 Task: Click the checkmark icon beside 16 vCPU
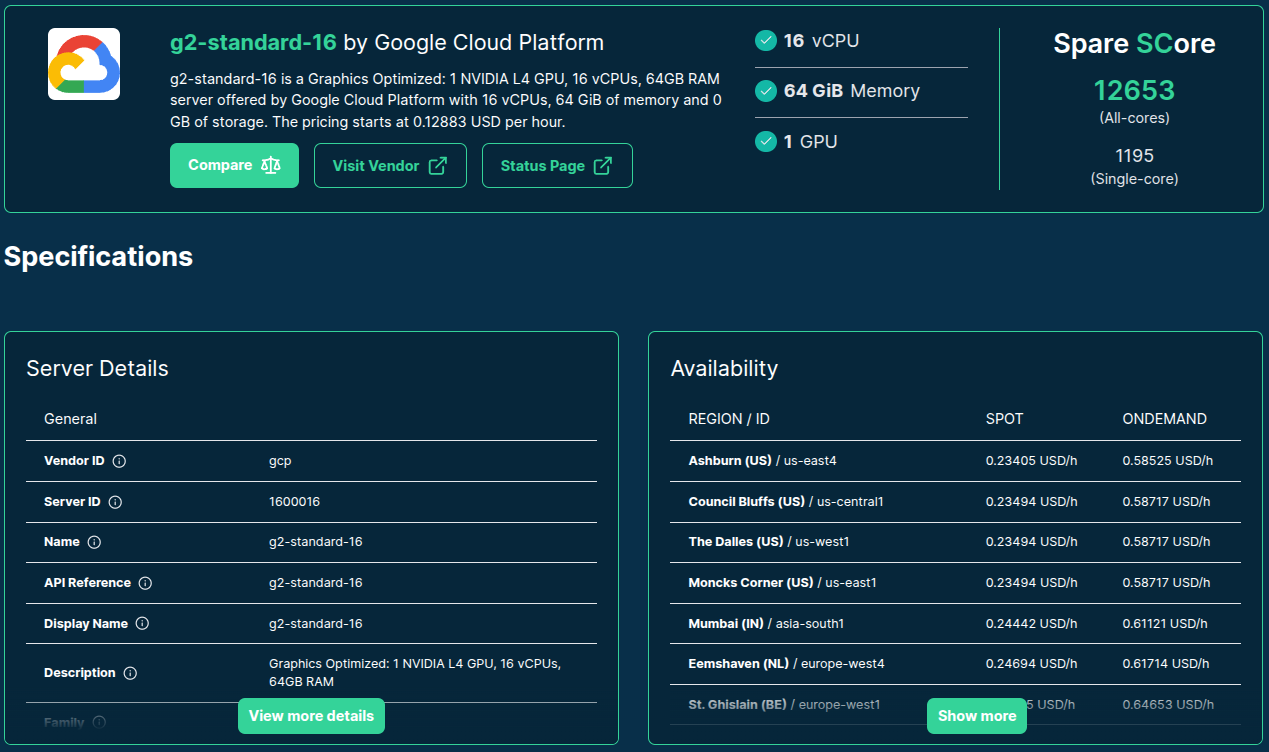[766, 41]
